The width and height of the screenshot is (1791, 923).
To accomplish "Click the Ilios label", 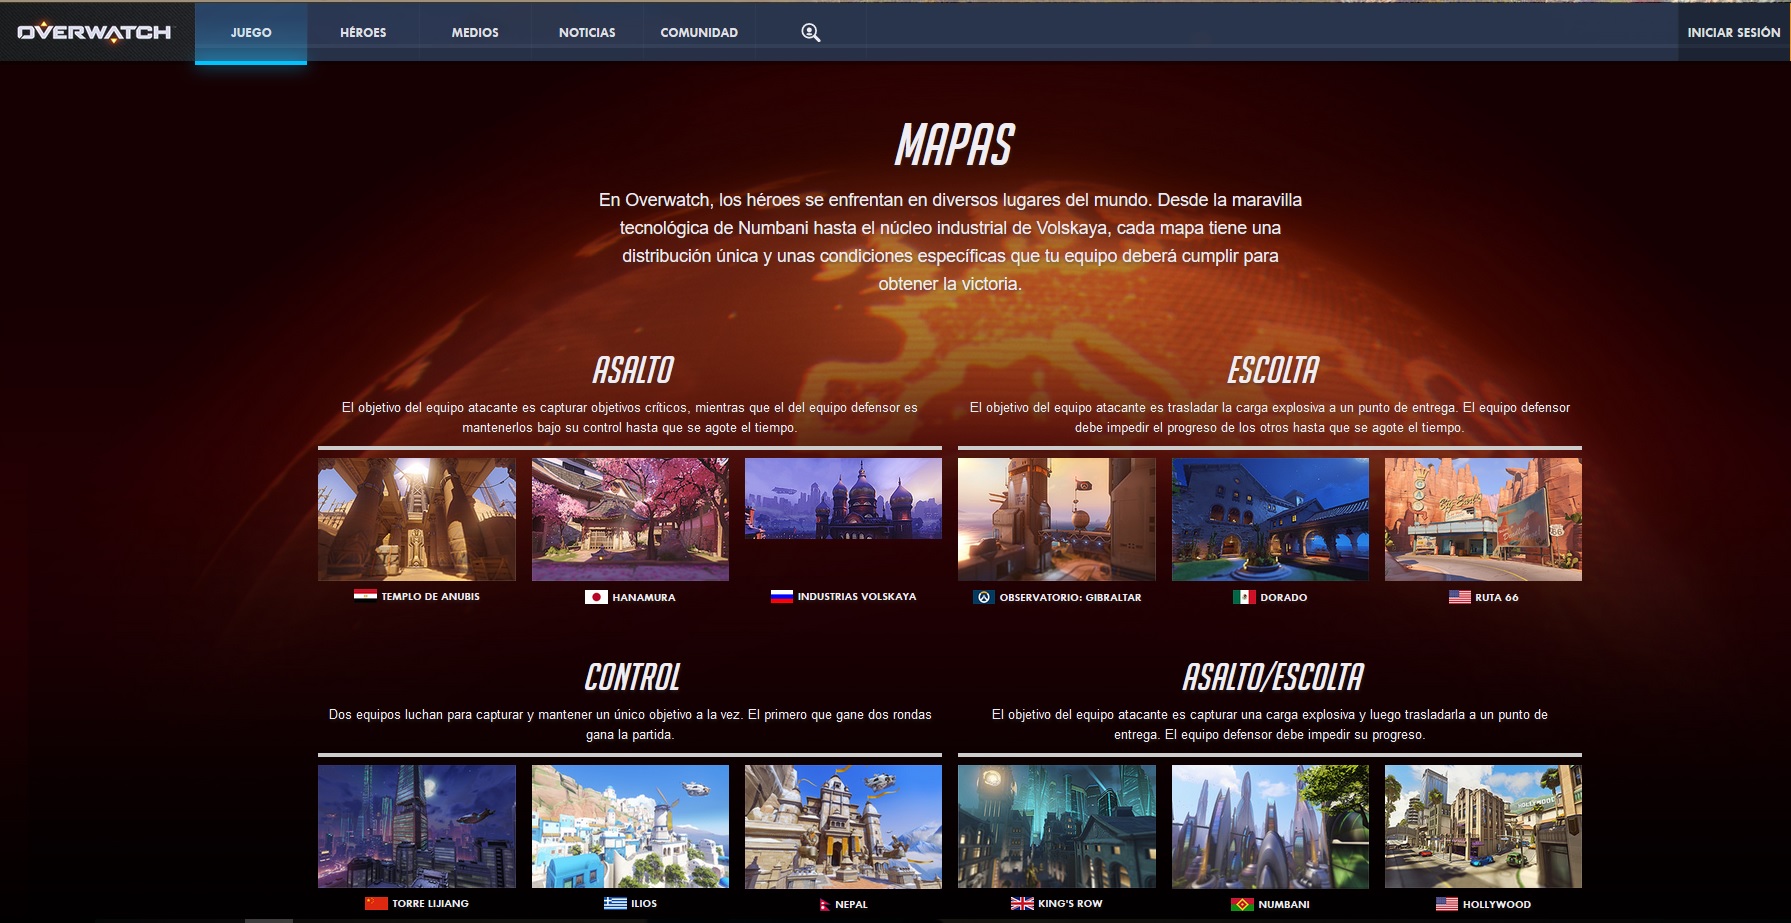I will (644, 903).
